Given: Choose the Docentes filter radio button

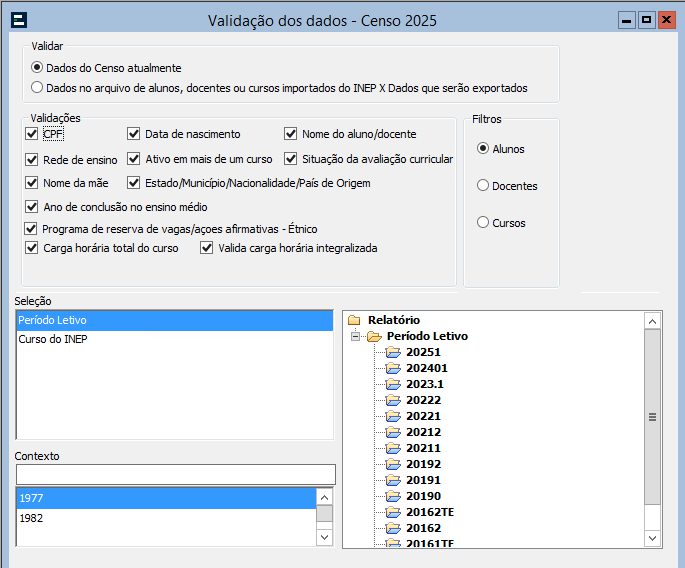Looking at the screenshot, I should tap(483, 185).
